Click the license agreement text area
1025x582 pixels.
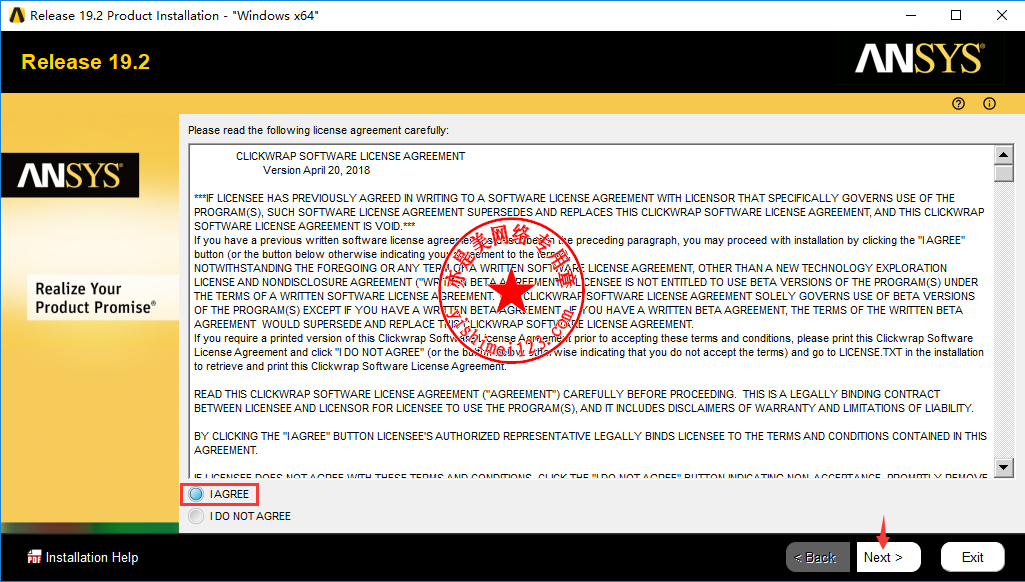click(x=591, y=311)
